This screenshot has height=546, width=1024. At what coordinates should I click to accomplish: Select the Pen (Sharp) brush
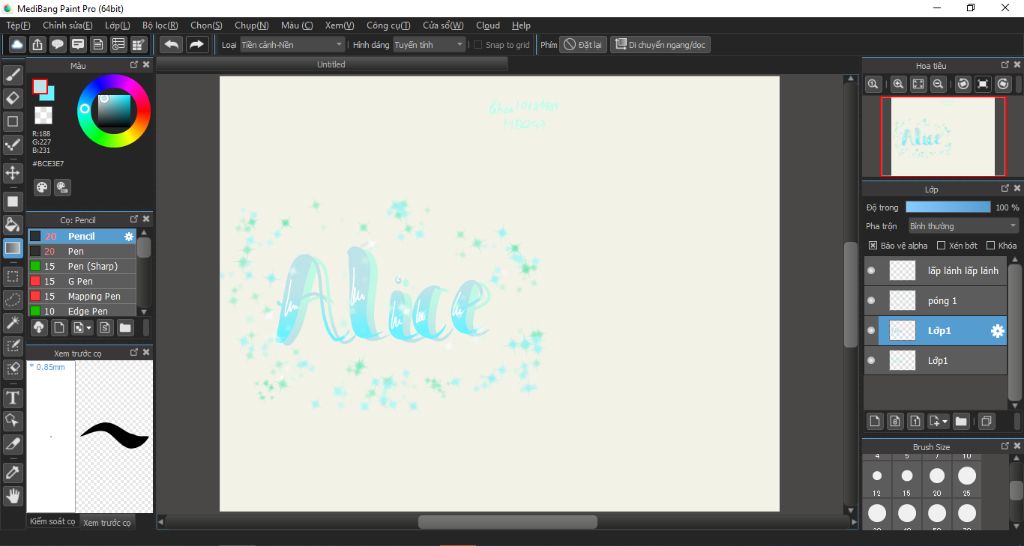pyautogui.click(x=82, y=266)
